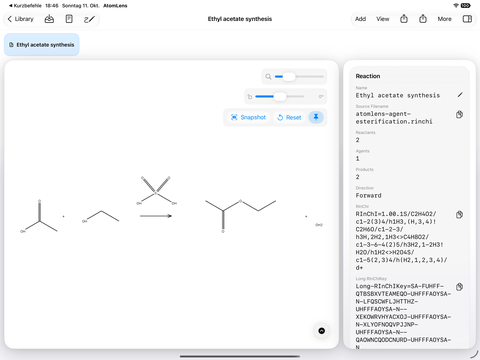Click the round up-arrow button in canvas
This screenshot has height=360, width=480.
[x=322, y=331]
